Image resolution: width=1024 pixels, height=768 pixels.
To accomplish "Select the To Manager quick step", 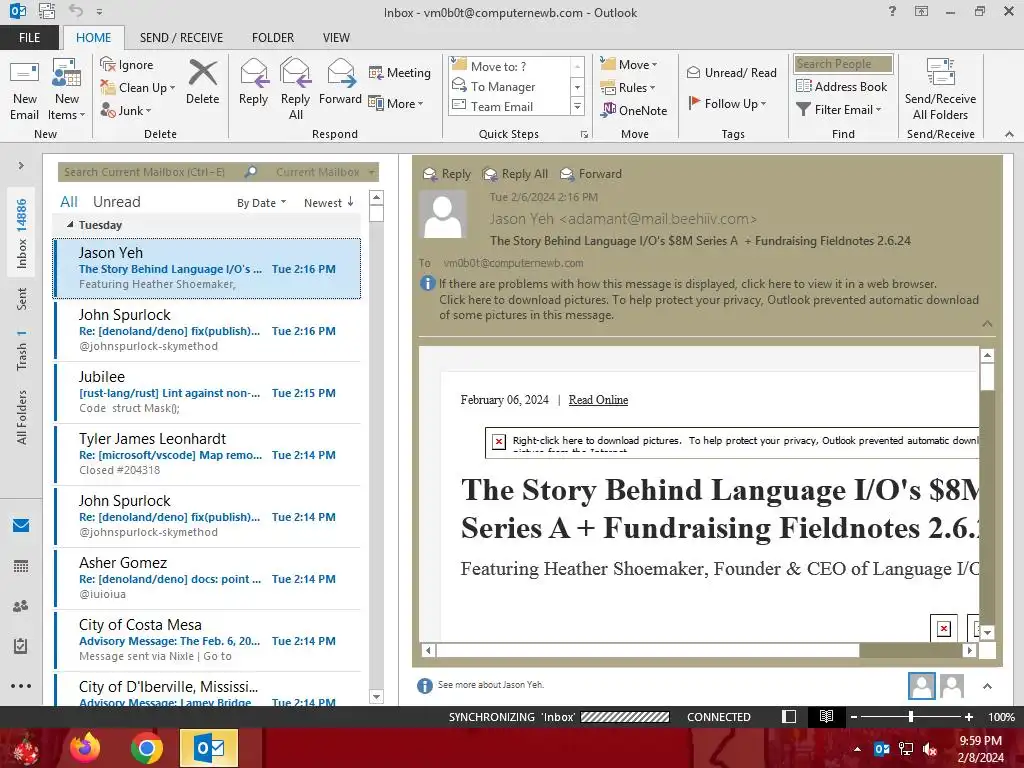I will [x=509, y=86].
